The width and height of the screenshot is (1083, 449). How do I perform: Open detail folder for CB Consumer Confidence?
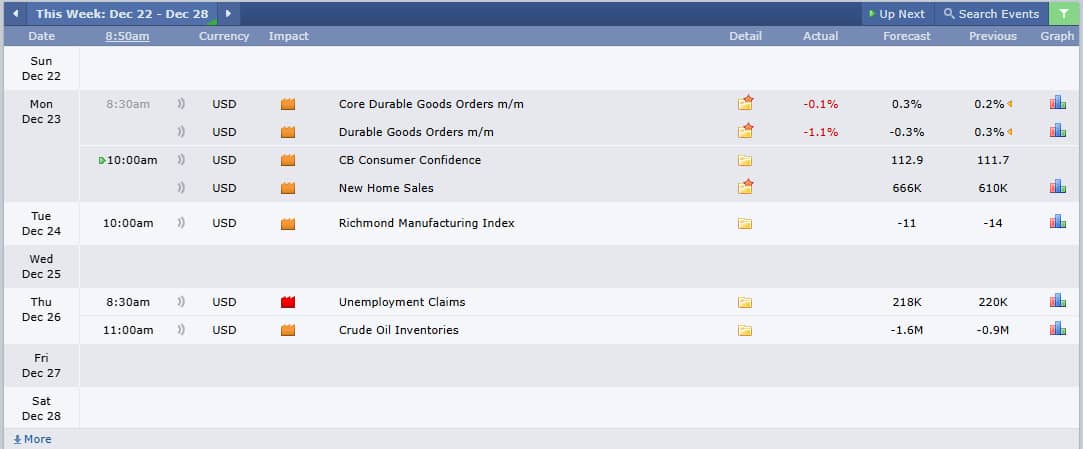(744, 160)
